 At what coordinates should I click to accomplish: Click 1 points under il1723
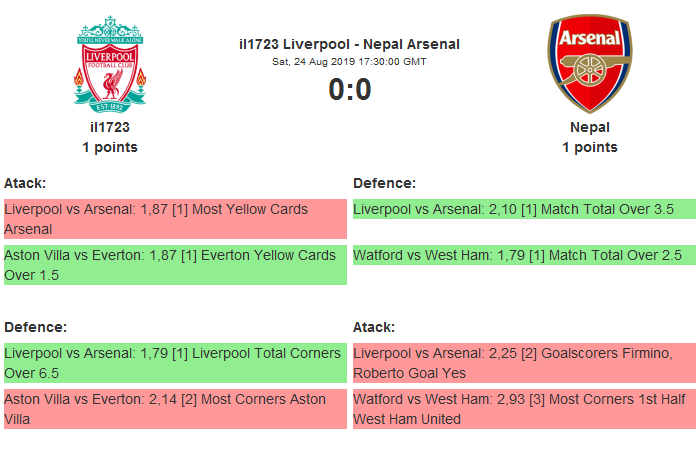click(x=110, y=147)
